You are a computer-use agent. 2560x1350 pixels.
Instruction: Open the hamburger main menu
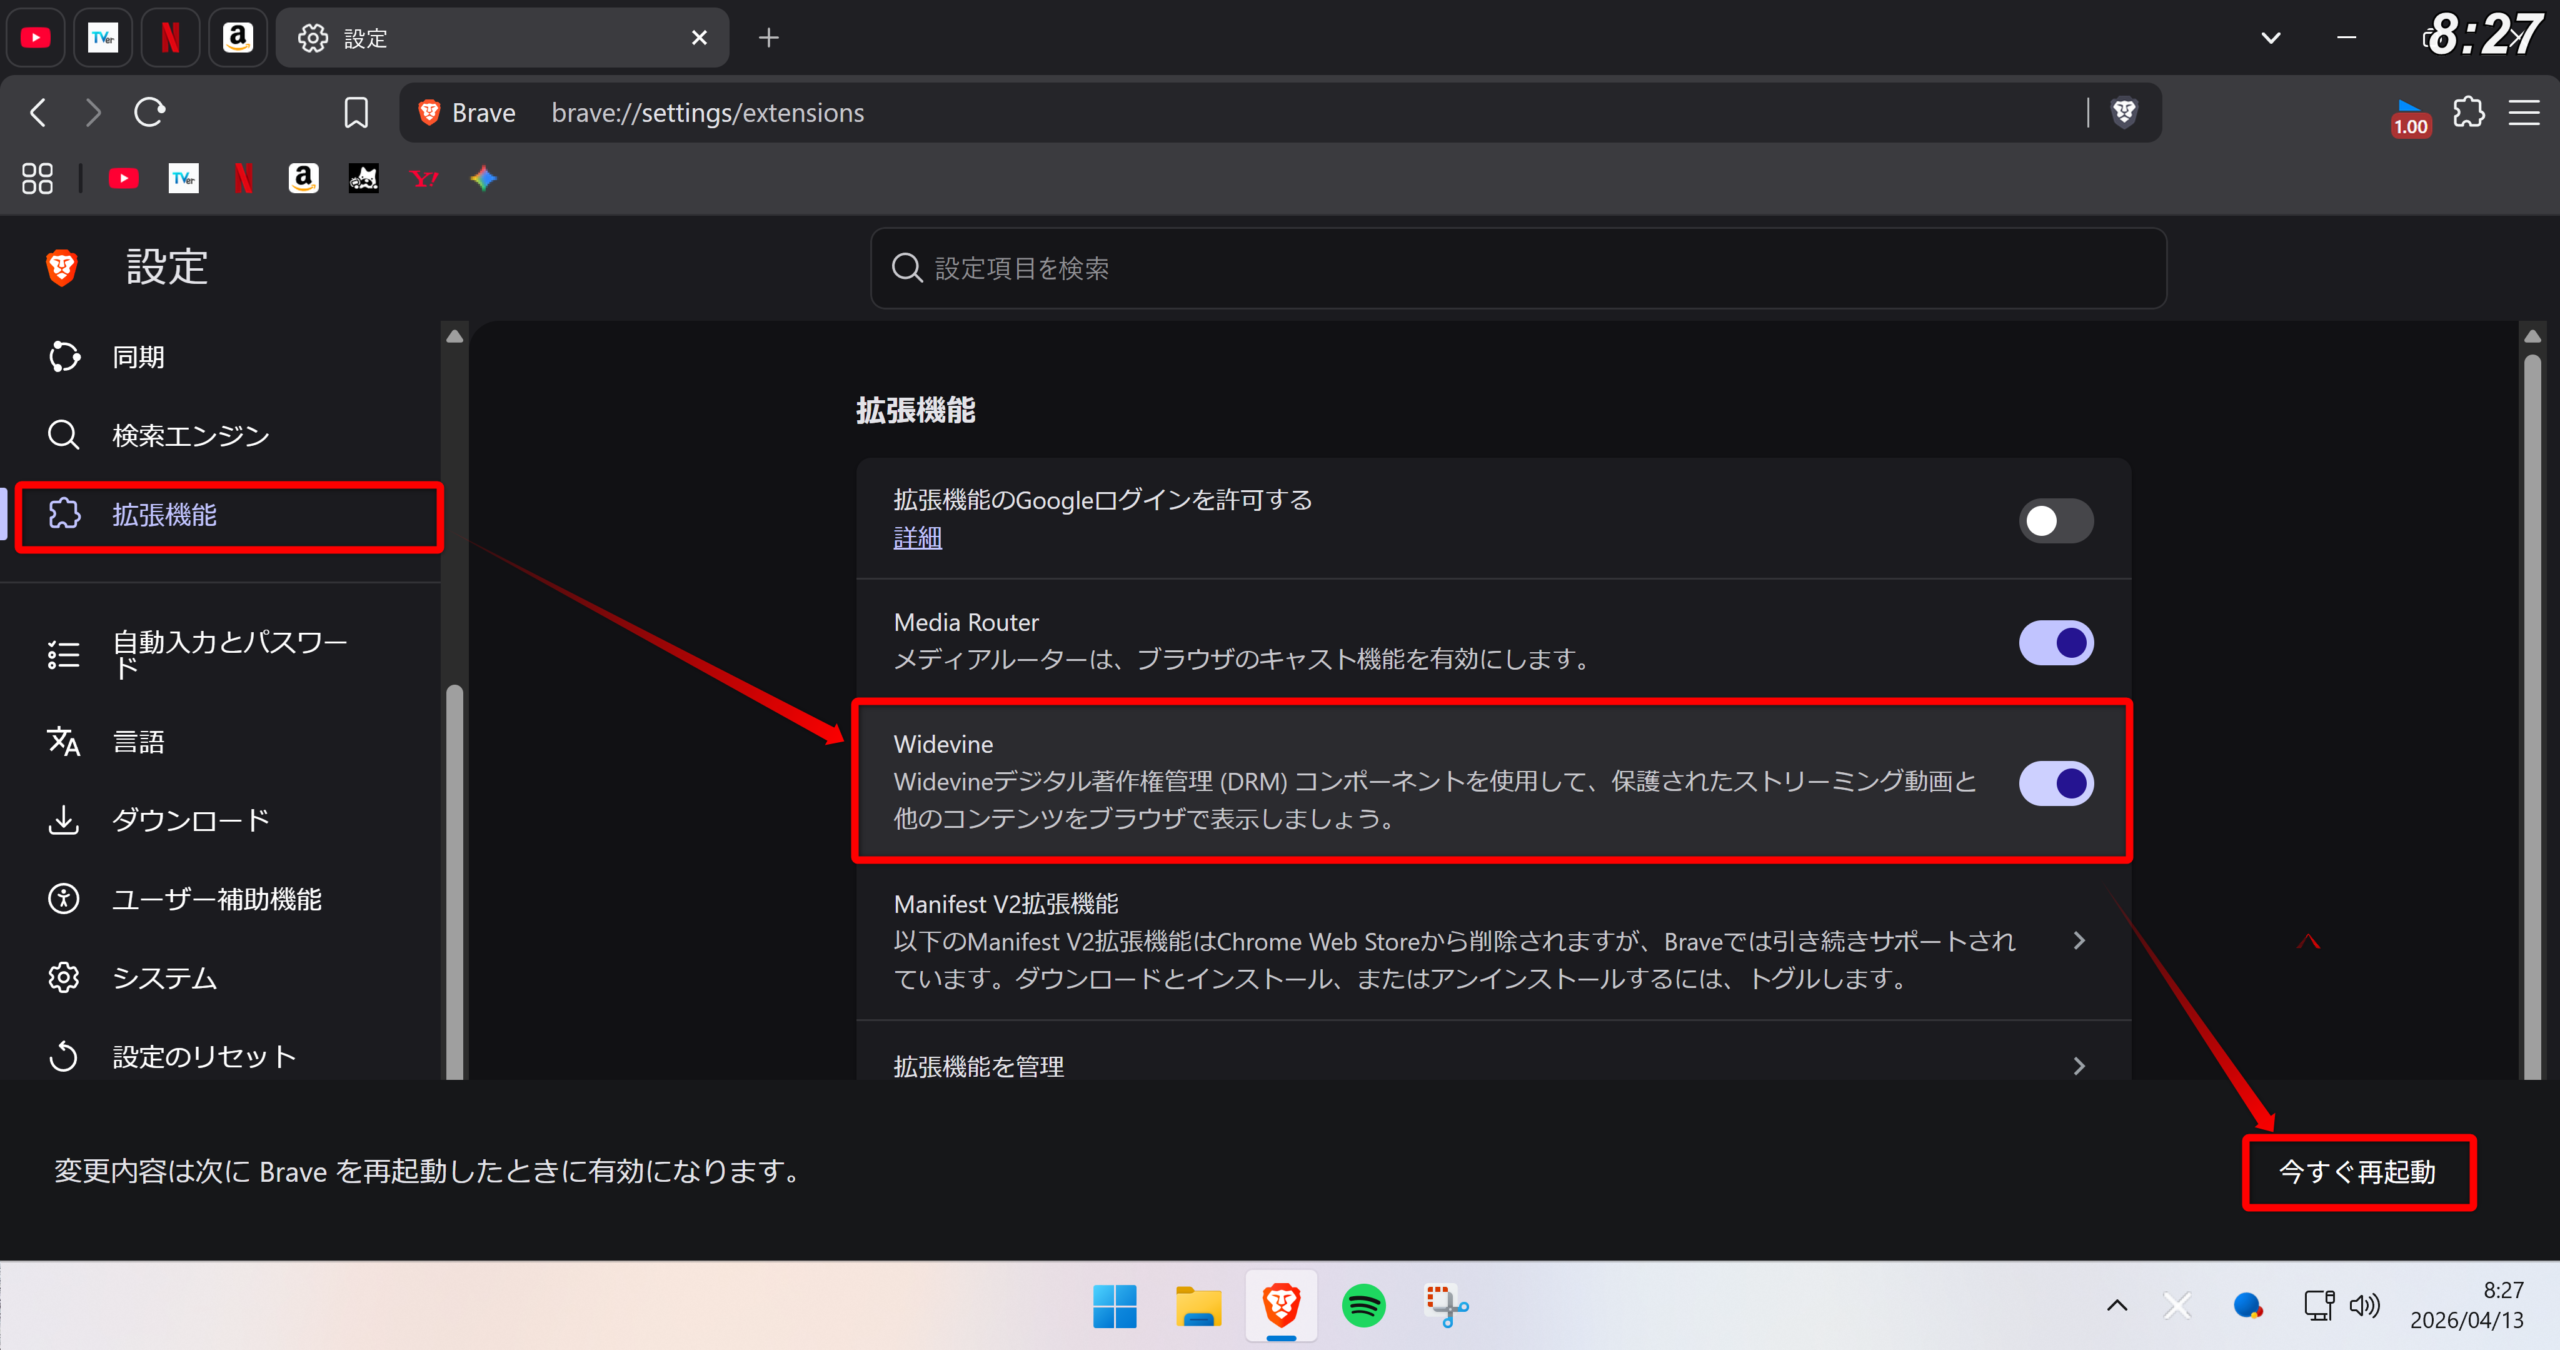tap(2524, 112)
